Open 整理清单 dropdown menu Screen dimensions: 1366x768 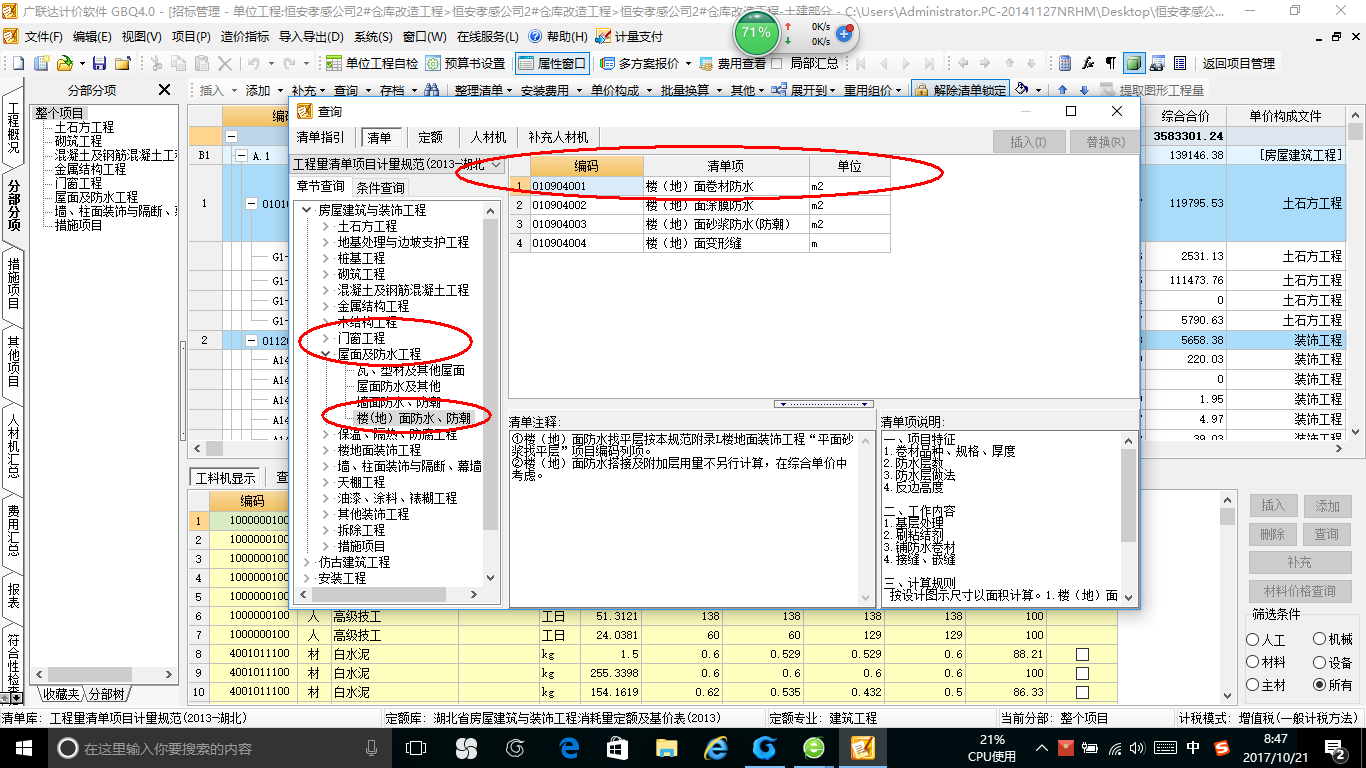484,90
